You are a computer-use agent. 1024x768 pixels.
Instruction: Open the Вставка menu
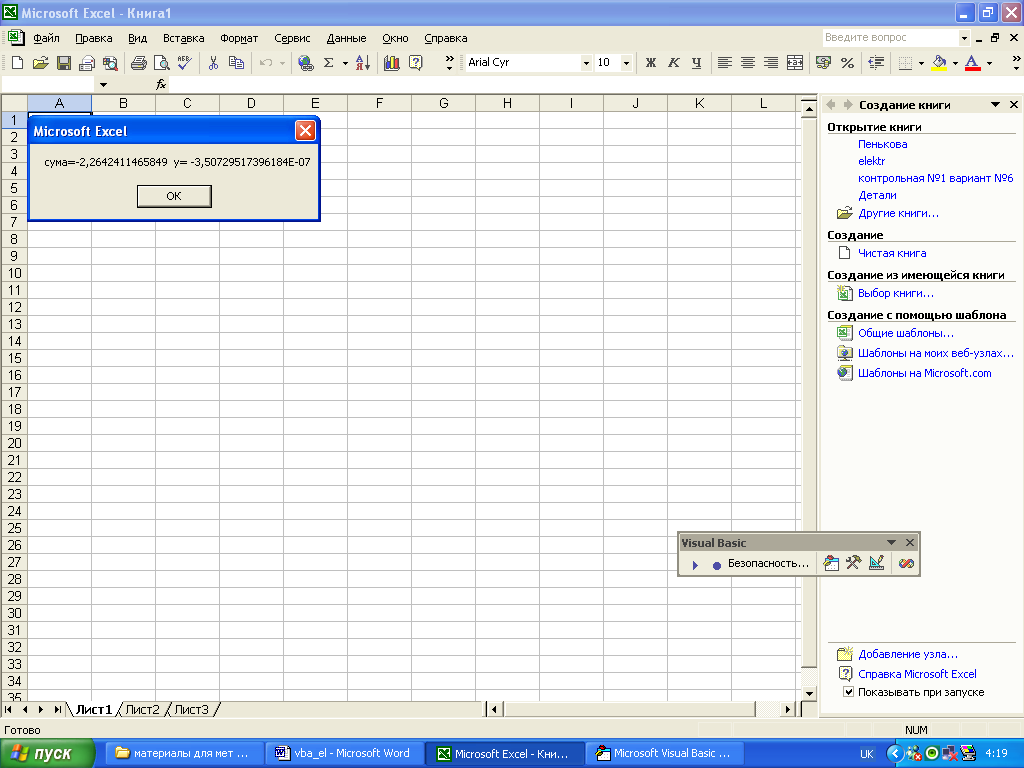point(184,38)
